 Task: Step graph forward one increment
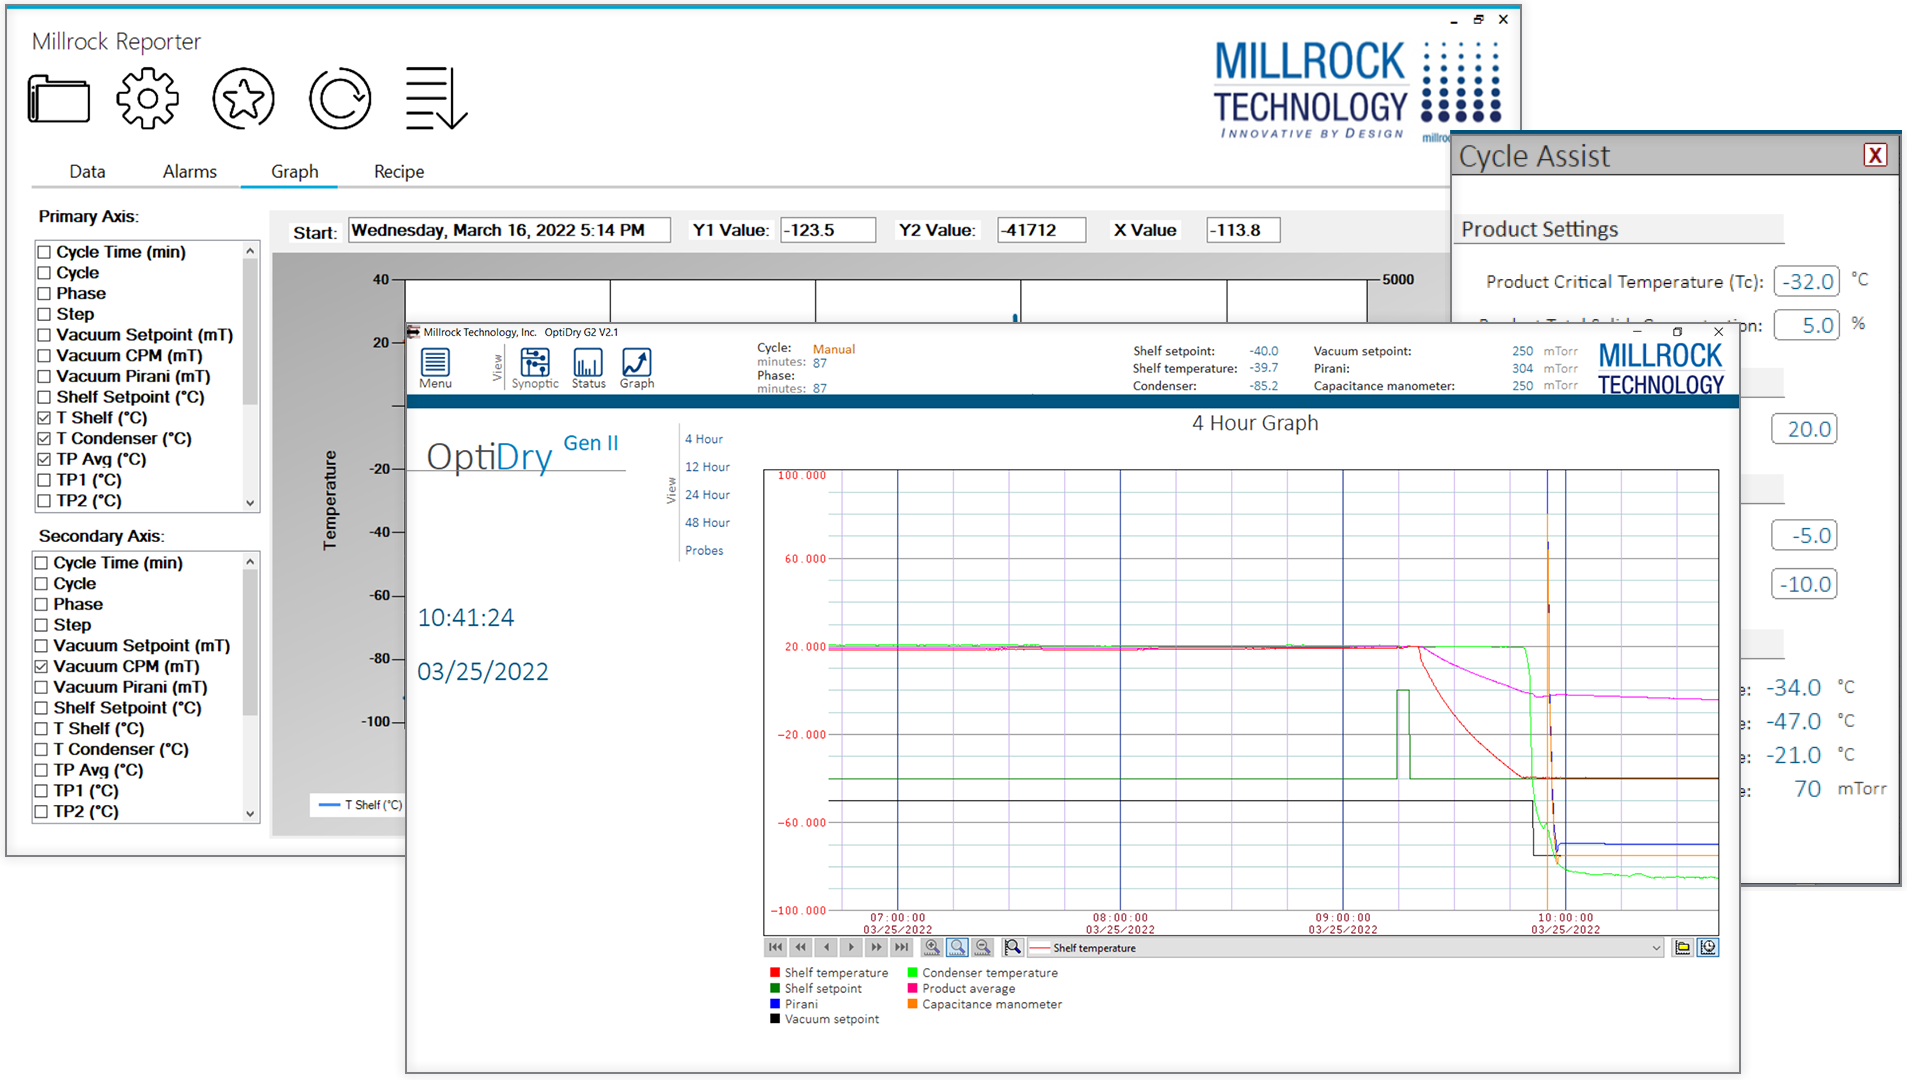coord(851,947)
